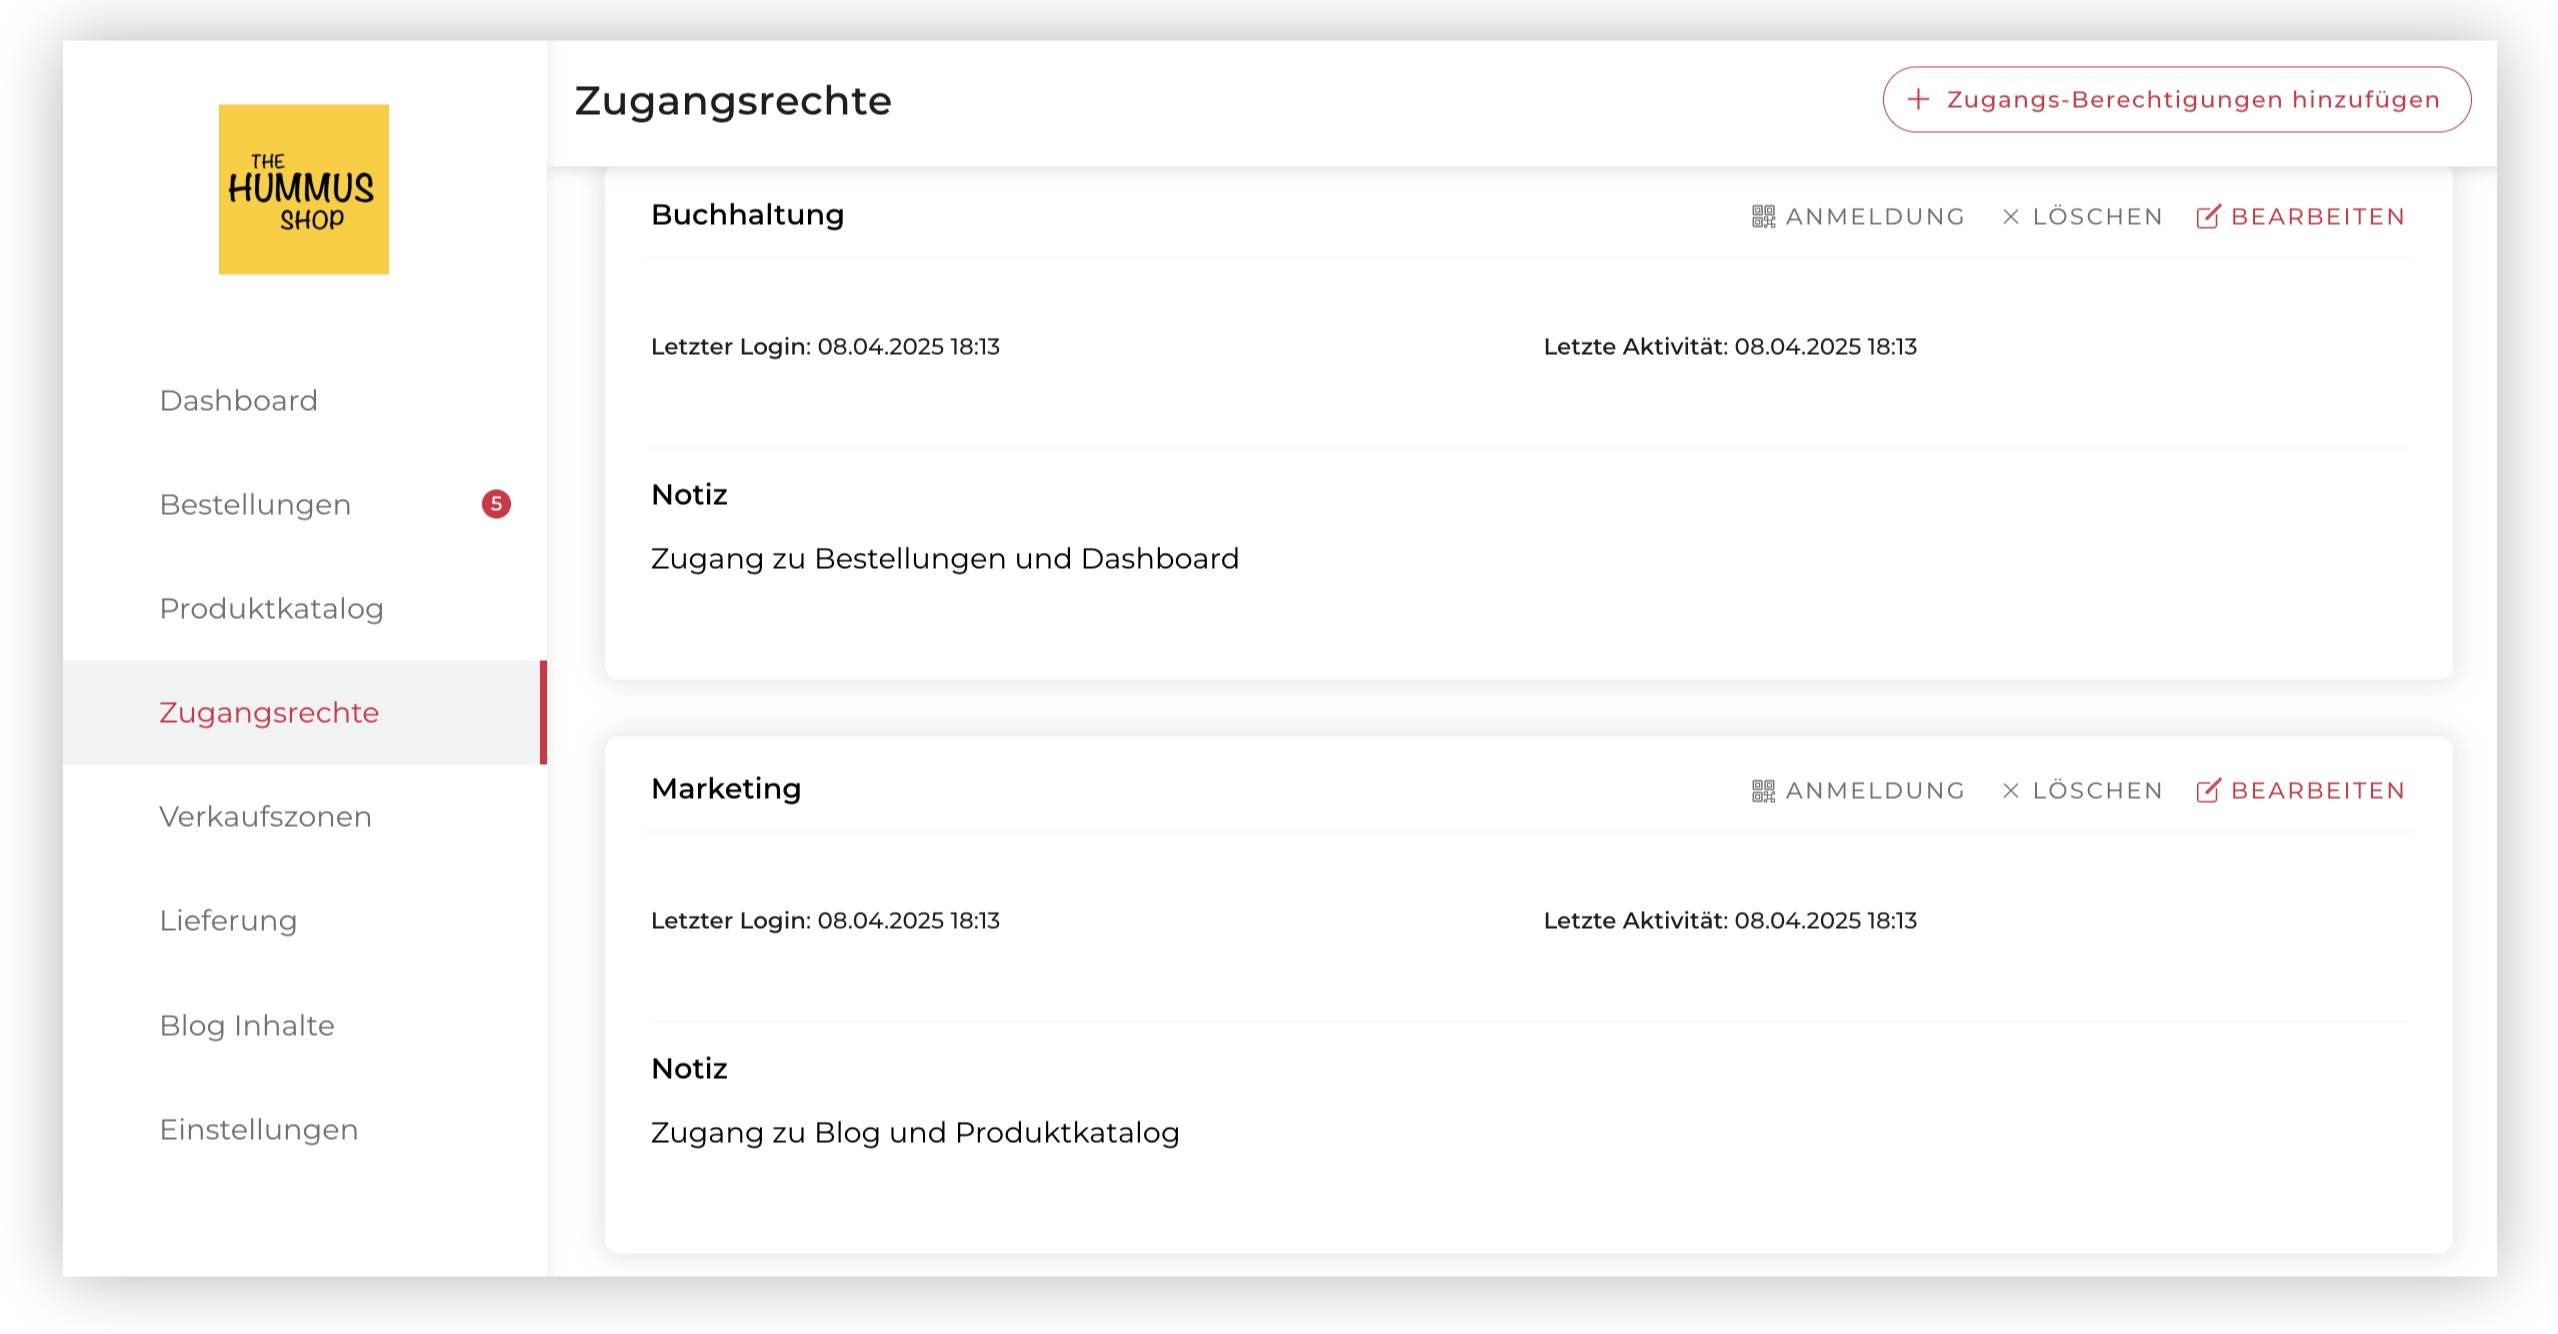The width and height of the screenshot is (2558, 1334).
Task: Click pencil edit icon for Marketing
Action: click(2208, 791)
